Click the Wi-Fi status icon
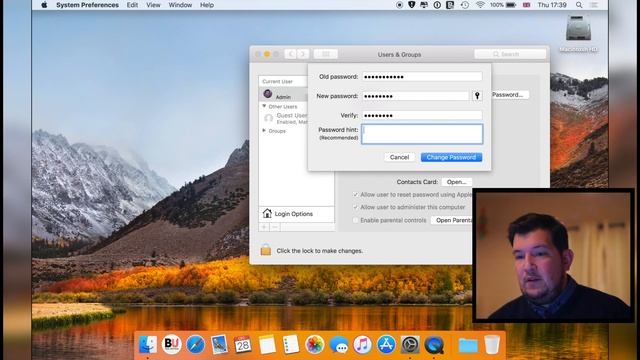 (x=480, y=5)
